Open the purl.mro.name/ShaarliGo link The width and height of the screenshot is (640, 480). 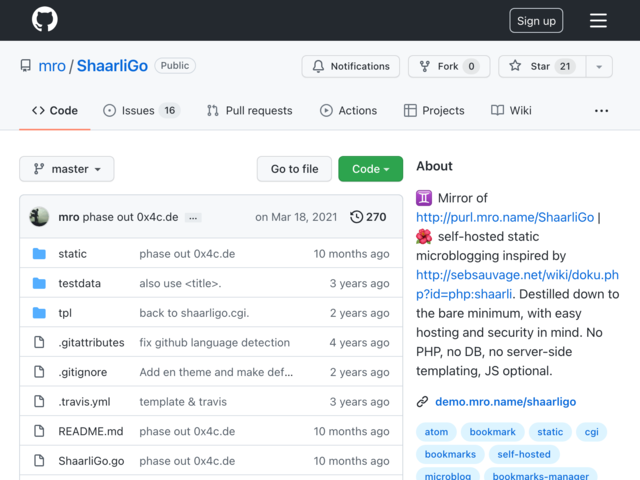pos(505,217)
